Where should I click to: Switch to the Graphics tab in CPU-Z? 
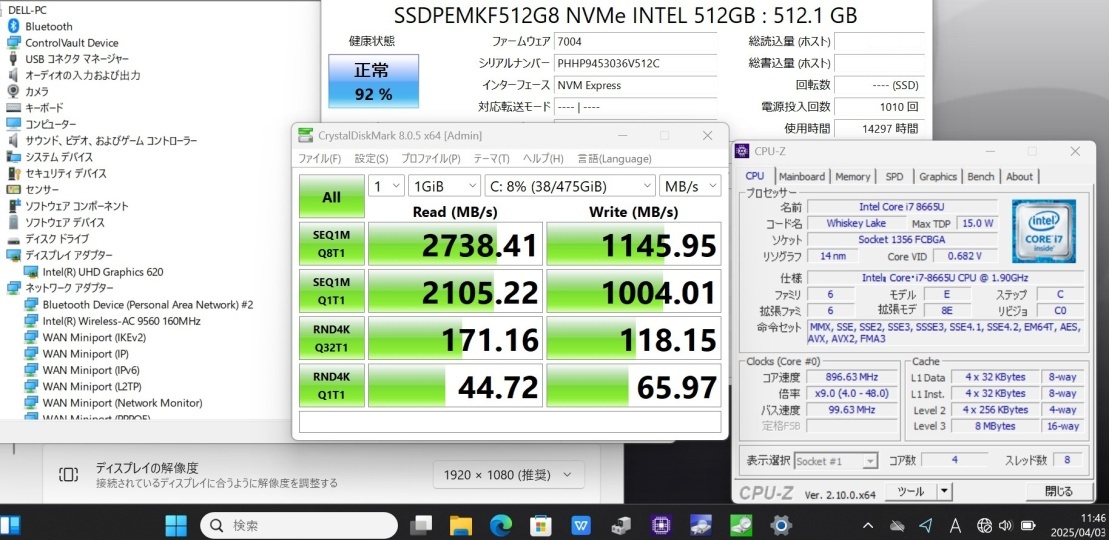[x=938, y=176]
